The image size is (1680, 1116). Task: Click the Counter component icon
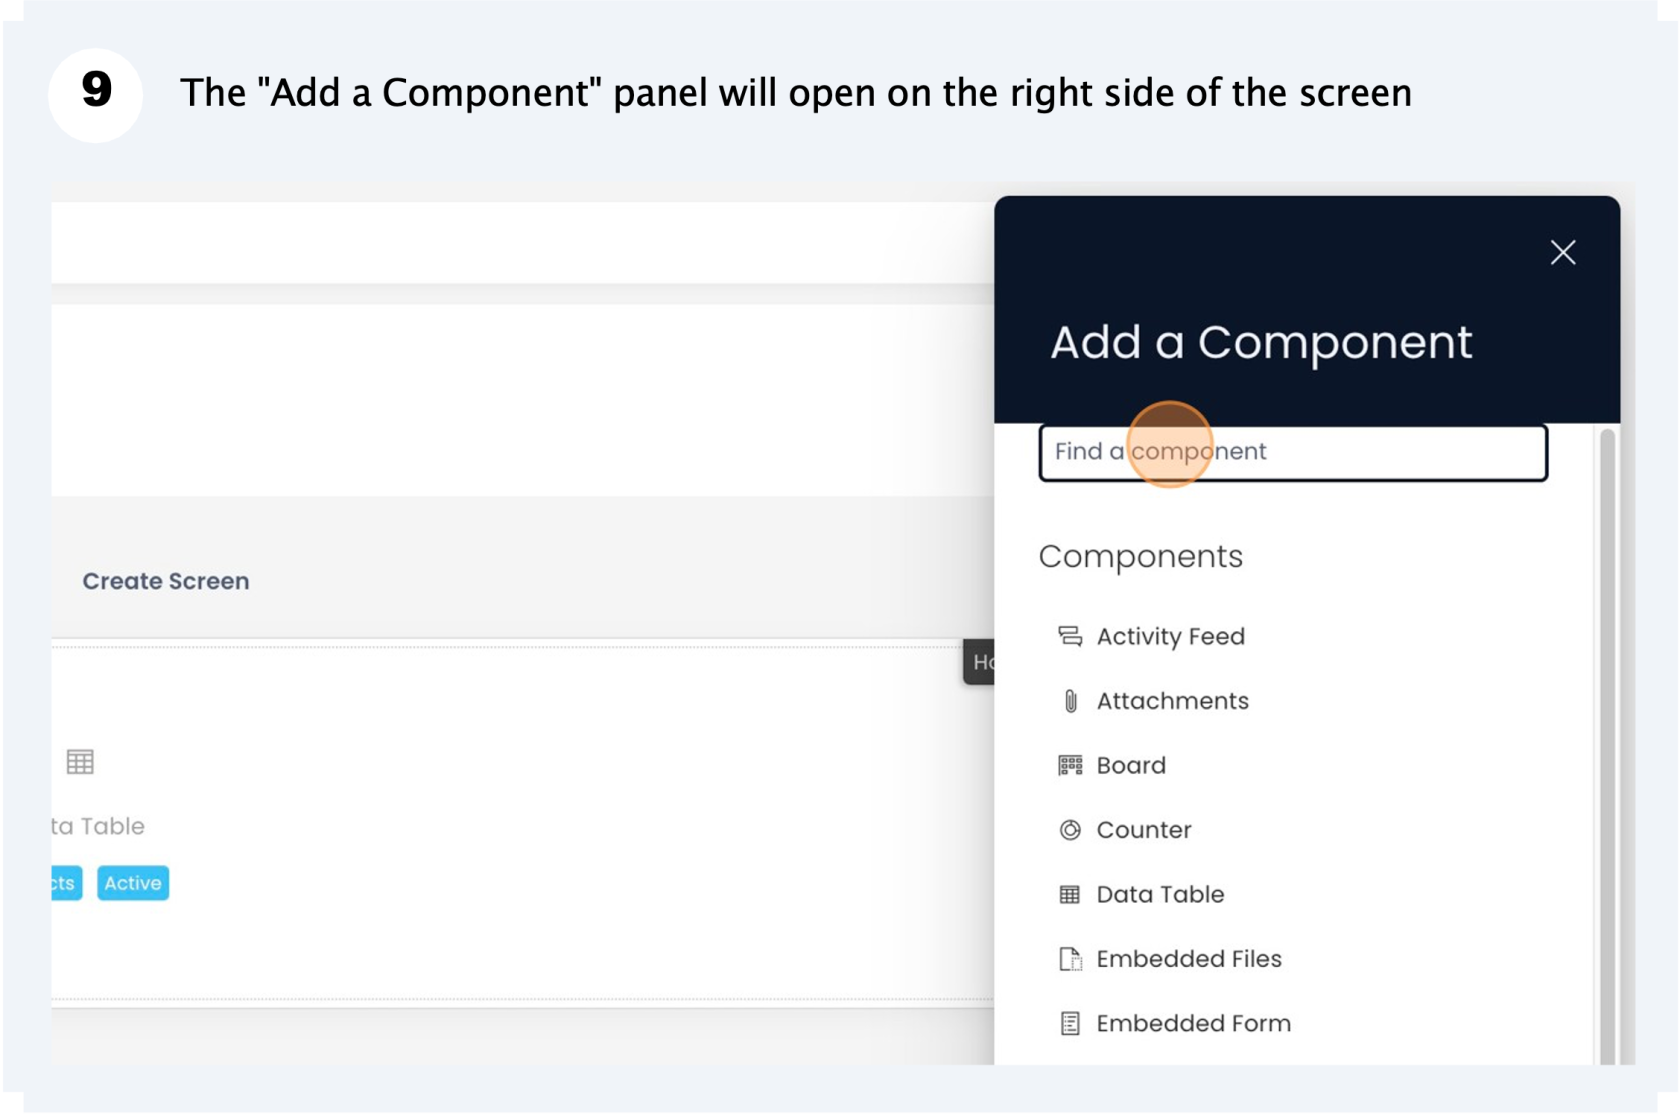pyautogui.click(x=1070, y=829)
